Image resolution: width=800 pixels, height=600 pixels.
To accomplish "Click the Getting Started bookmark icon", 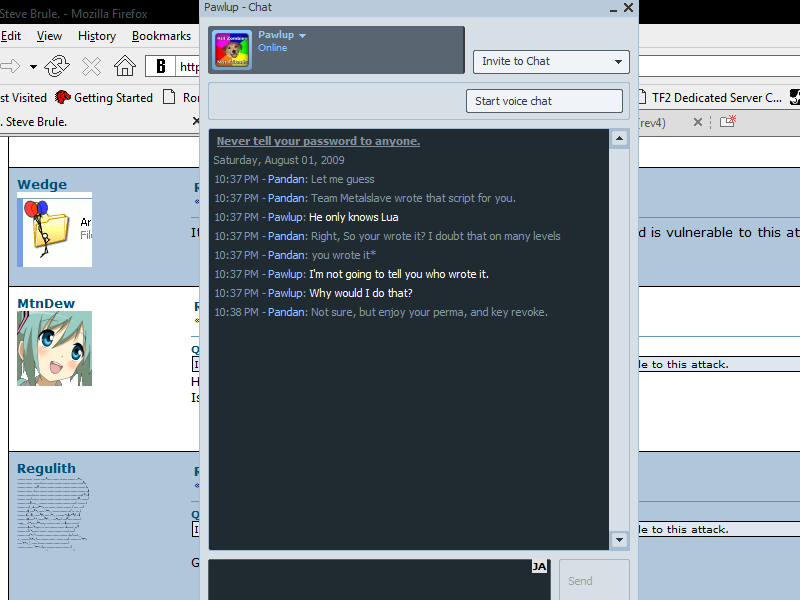I will [x=63, y=97].
